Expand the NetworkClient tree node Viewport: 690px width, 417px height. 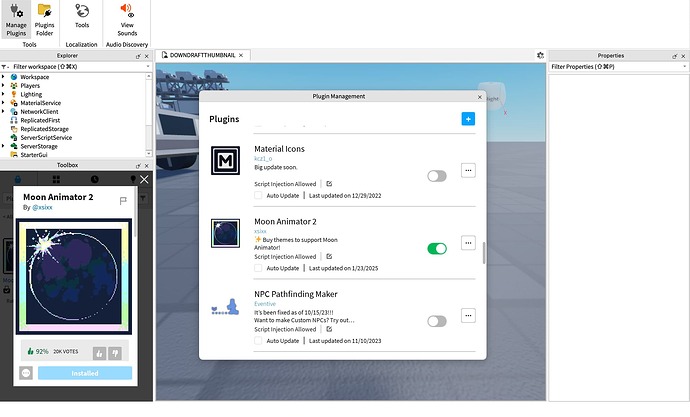4,111
